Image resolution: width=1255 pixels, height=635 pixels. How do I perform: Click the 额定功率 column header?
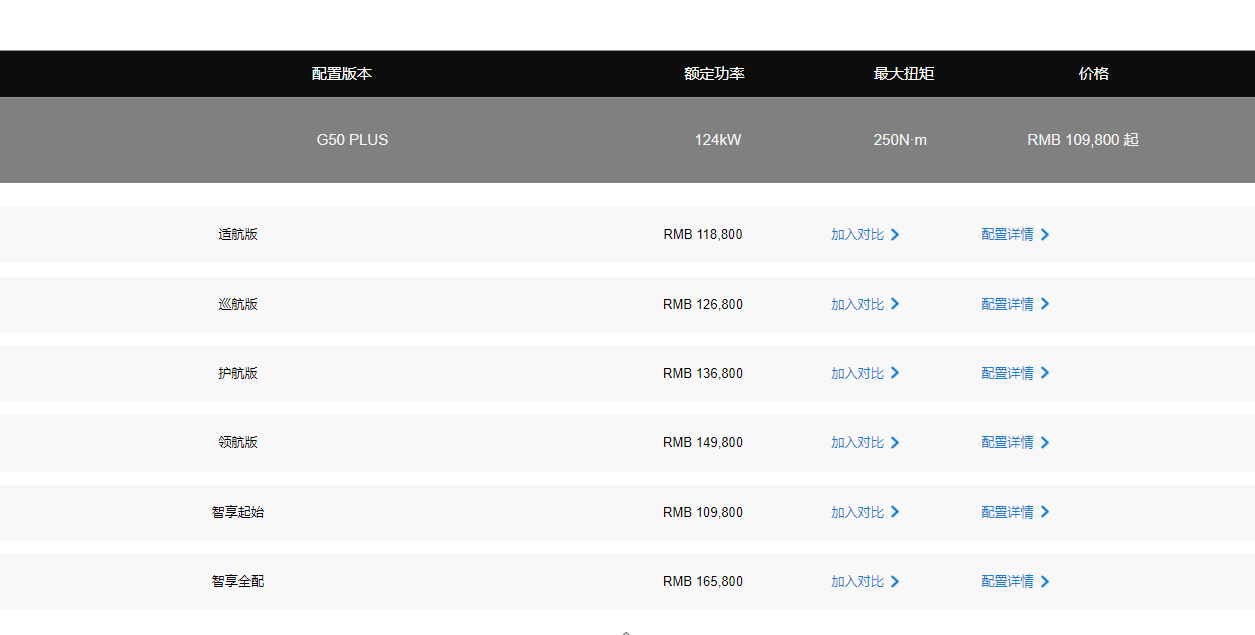[714, 74]
